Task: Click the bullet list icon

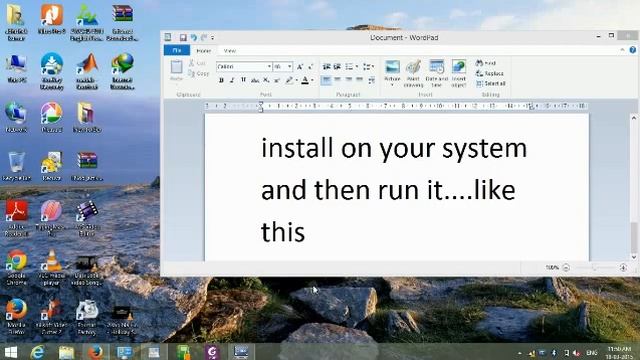Action: [349, 67]
